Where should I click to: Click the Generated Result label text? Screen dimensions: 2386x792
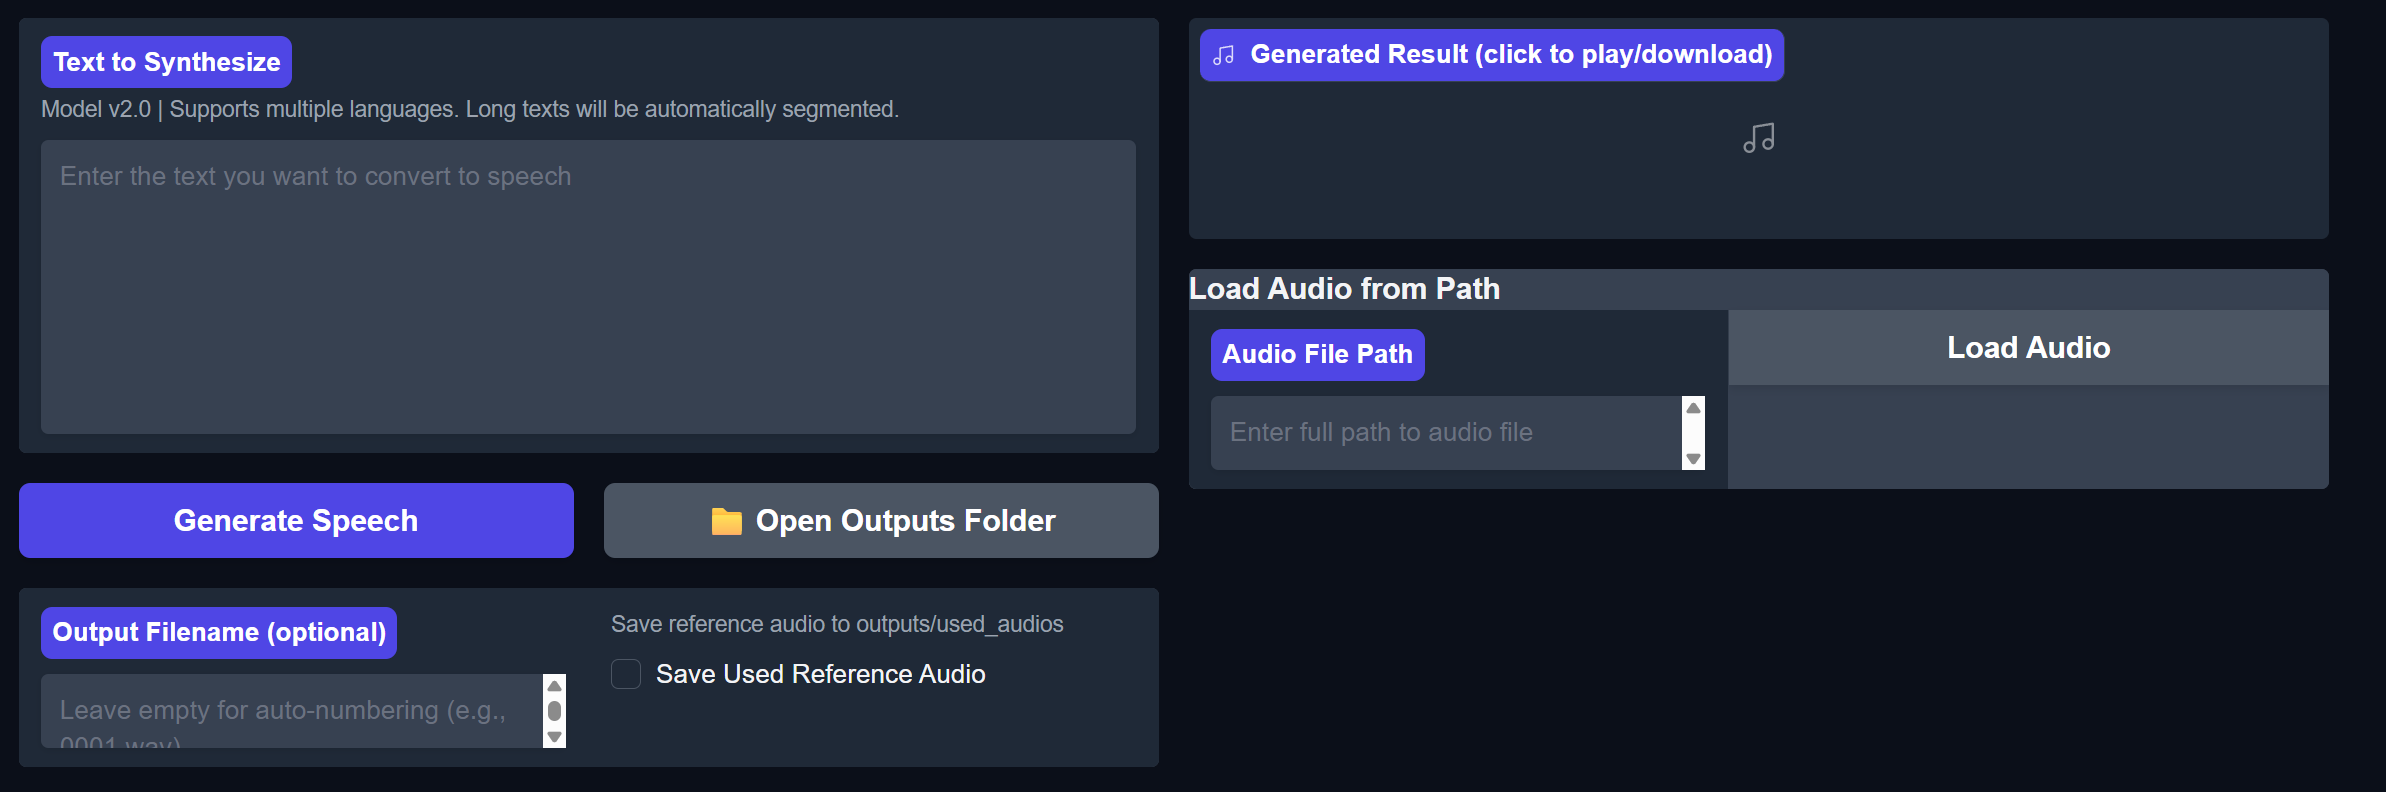[1510, 55]
